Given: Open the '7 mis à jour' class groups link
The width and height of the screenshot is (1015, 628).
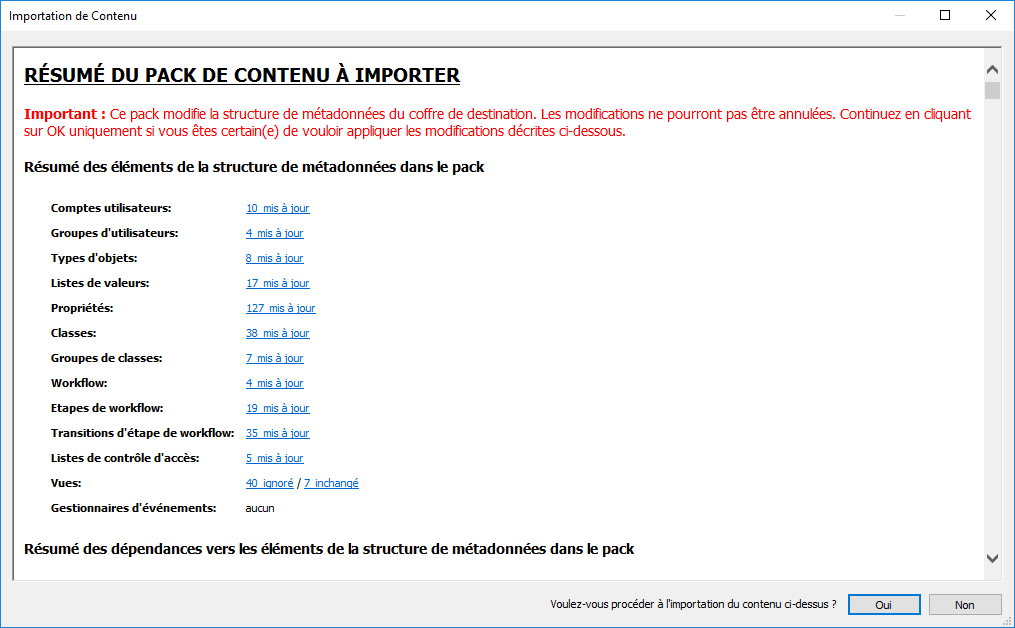Looking at the screenshot, I should coord(274,358).
